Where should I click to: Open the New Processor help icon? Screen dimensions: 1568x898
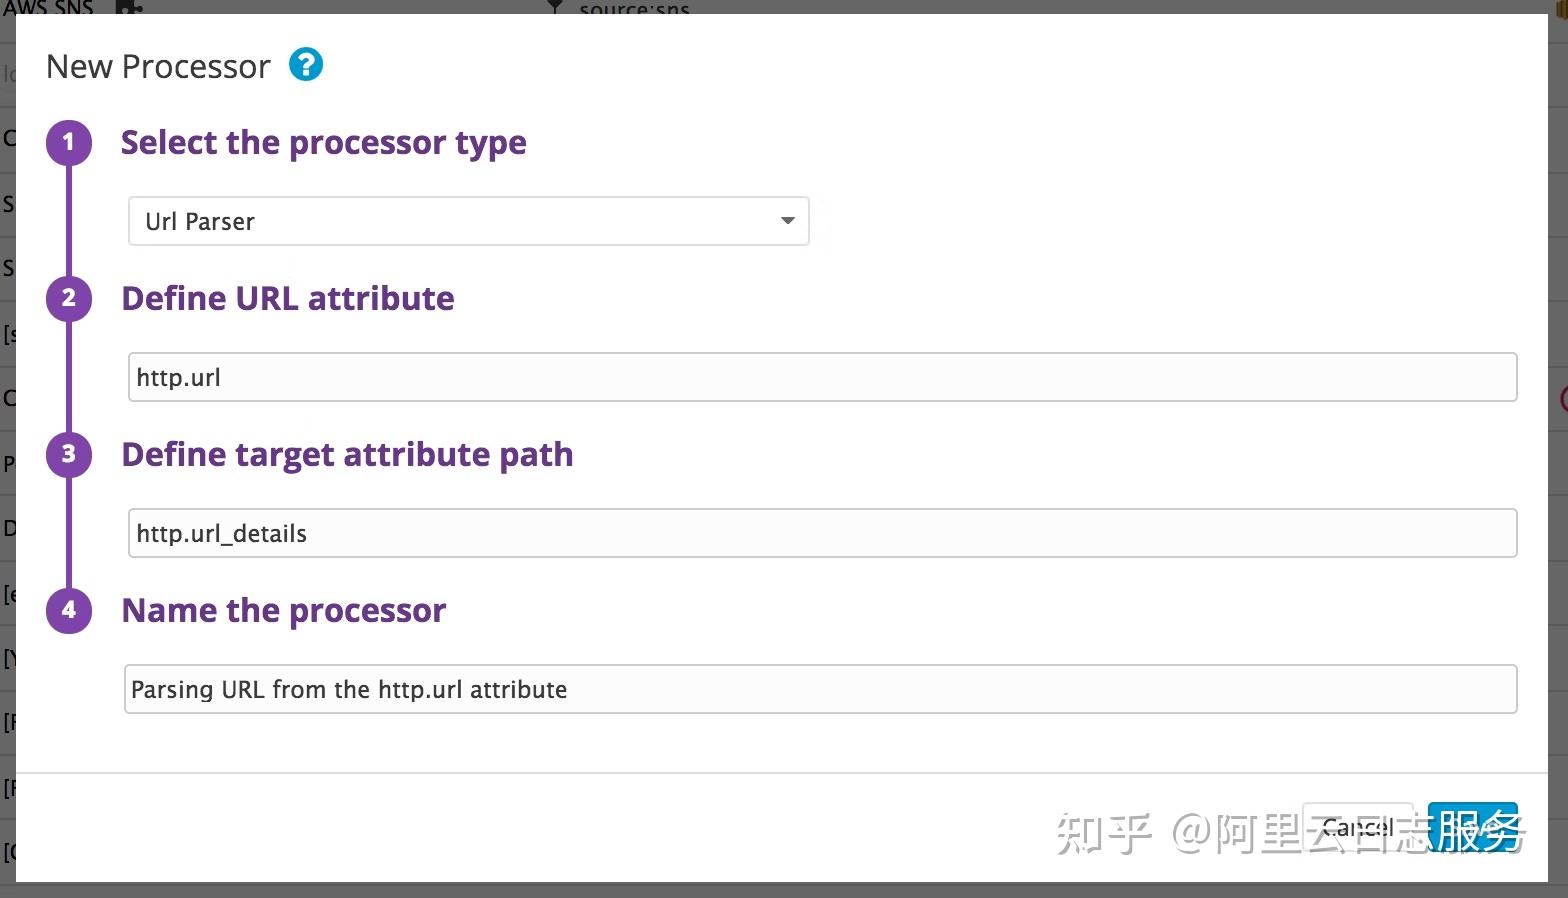point(306,65)
